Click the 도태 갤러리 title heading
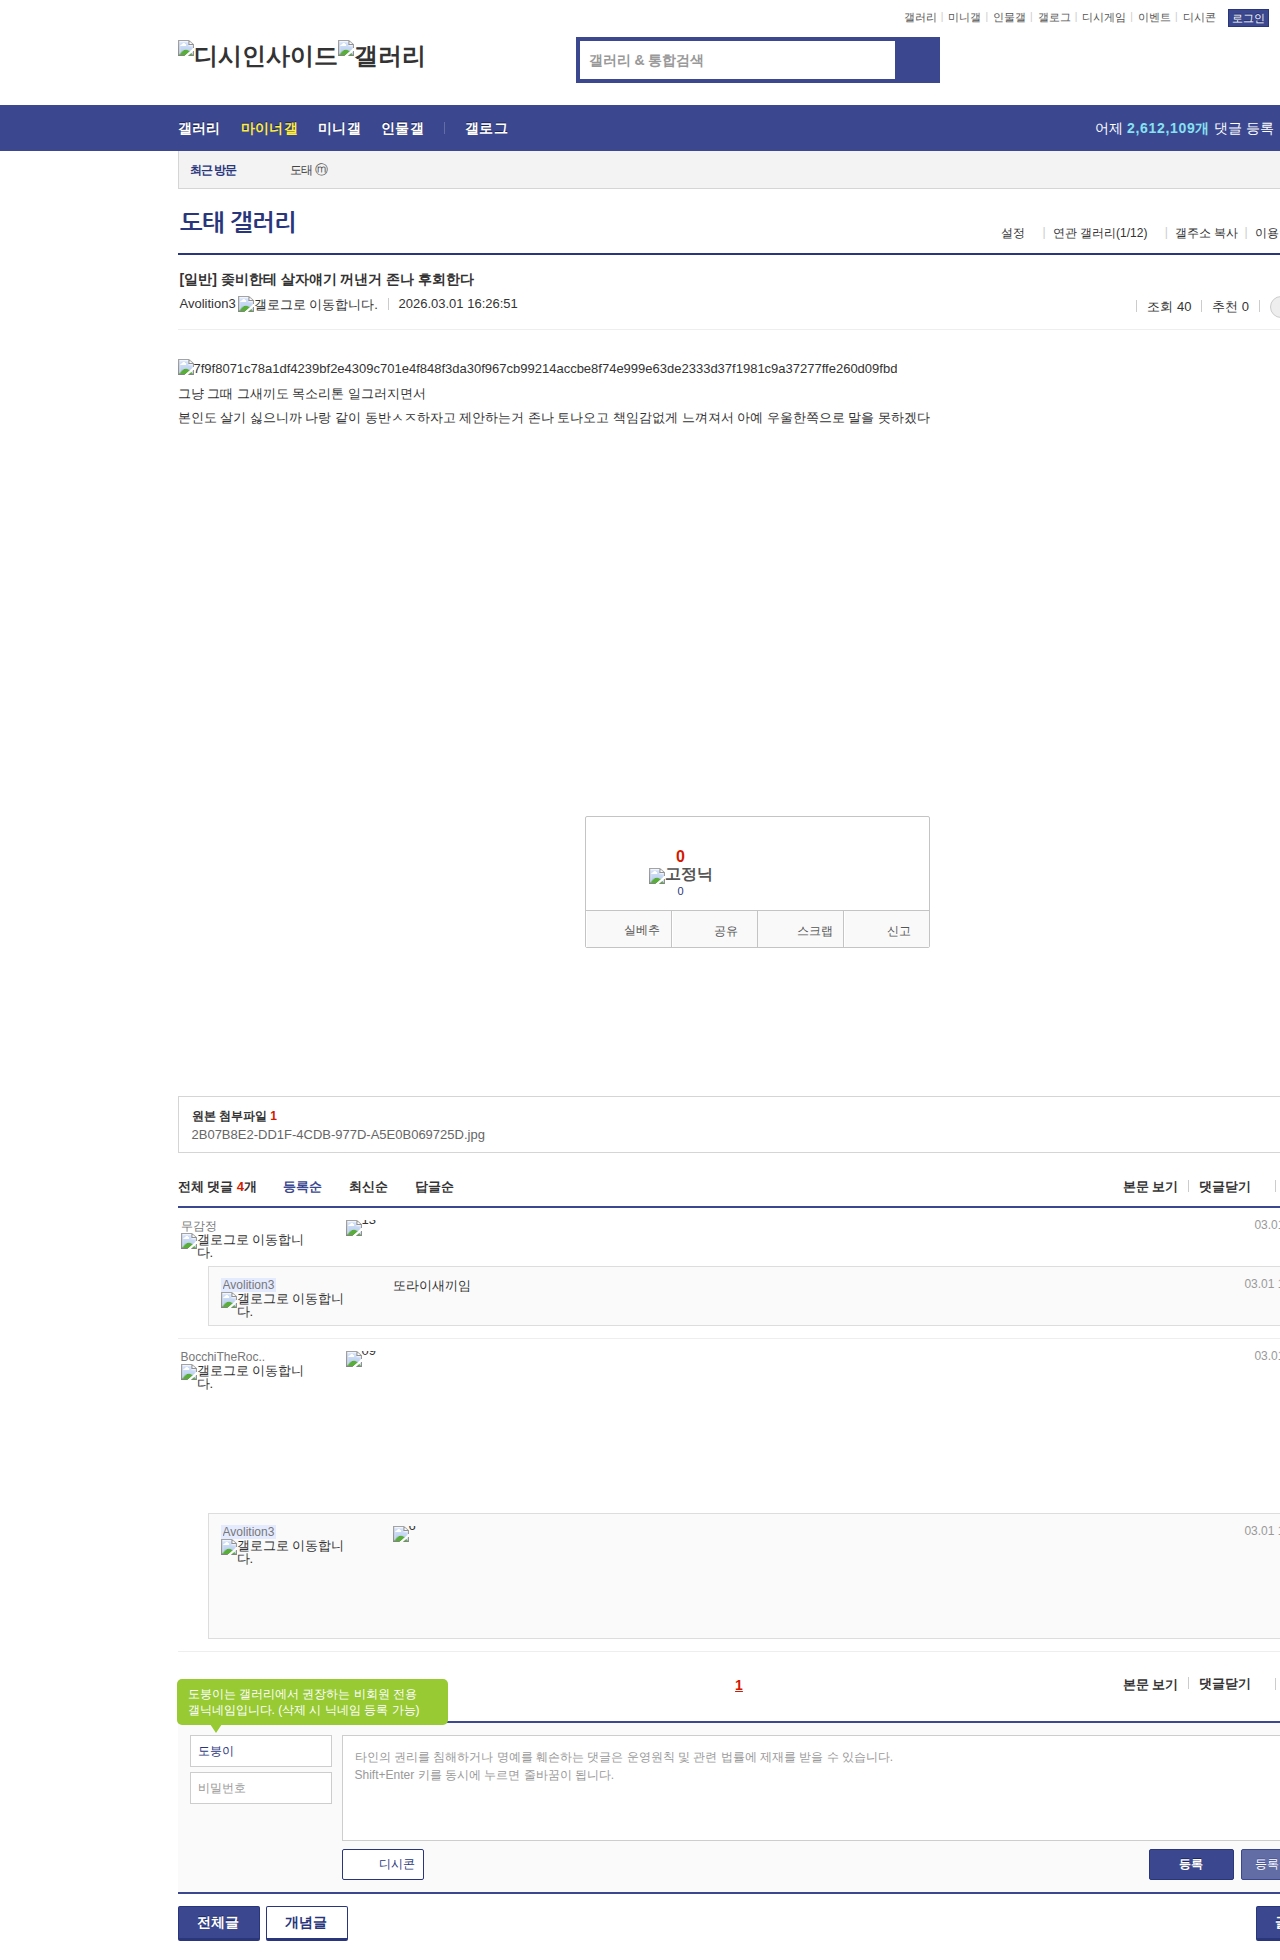The width and height of the screenshot is (1280, 1960). [x=238, y=222]
